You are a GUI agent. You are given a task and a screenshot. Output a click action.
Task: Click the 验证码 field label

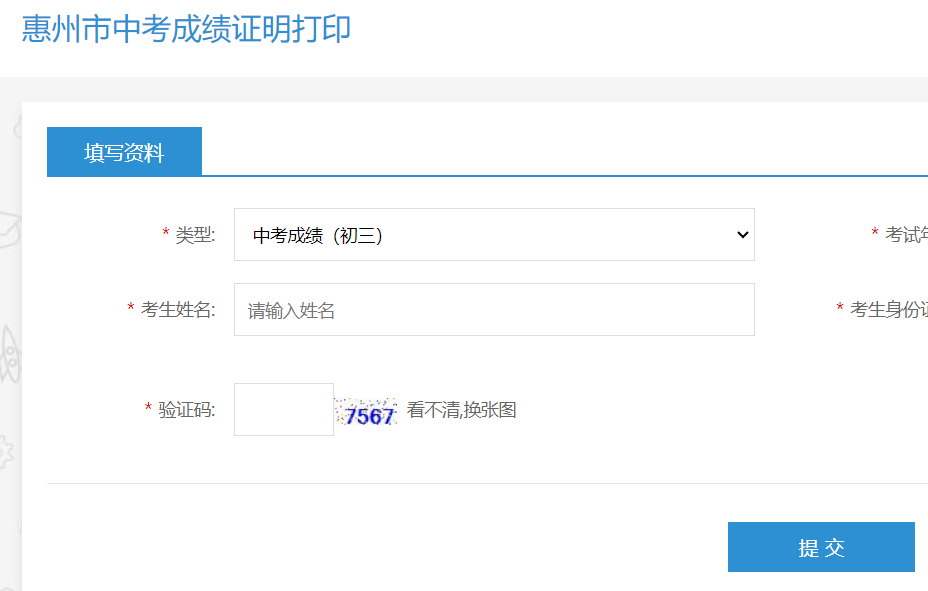coord(187,410)
